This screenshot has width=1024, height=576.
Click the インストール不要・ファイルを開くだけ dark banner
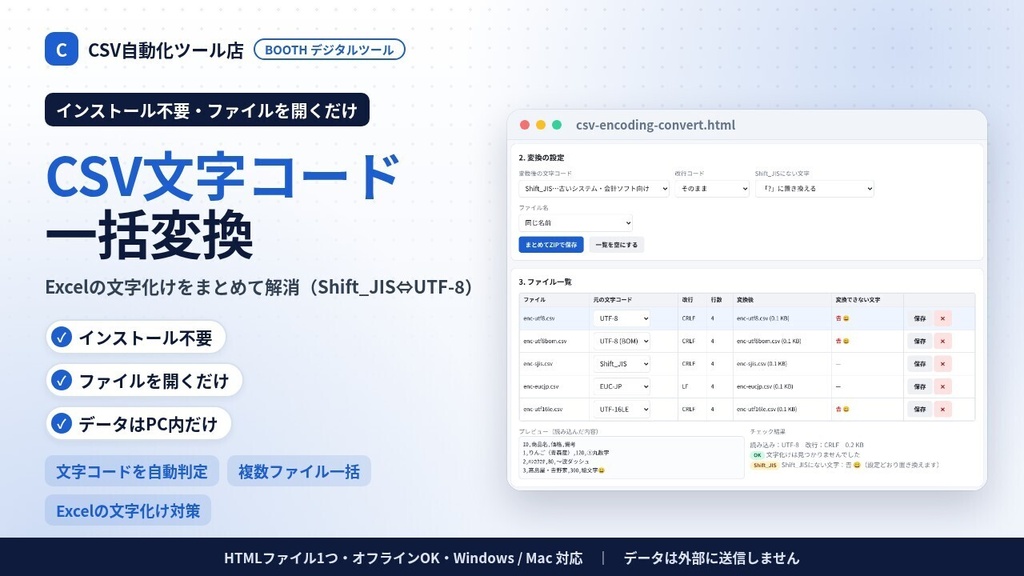pyautogui.click(x=207, y=110)
